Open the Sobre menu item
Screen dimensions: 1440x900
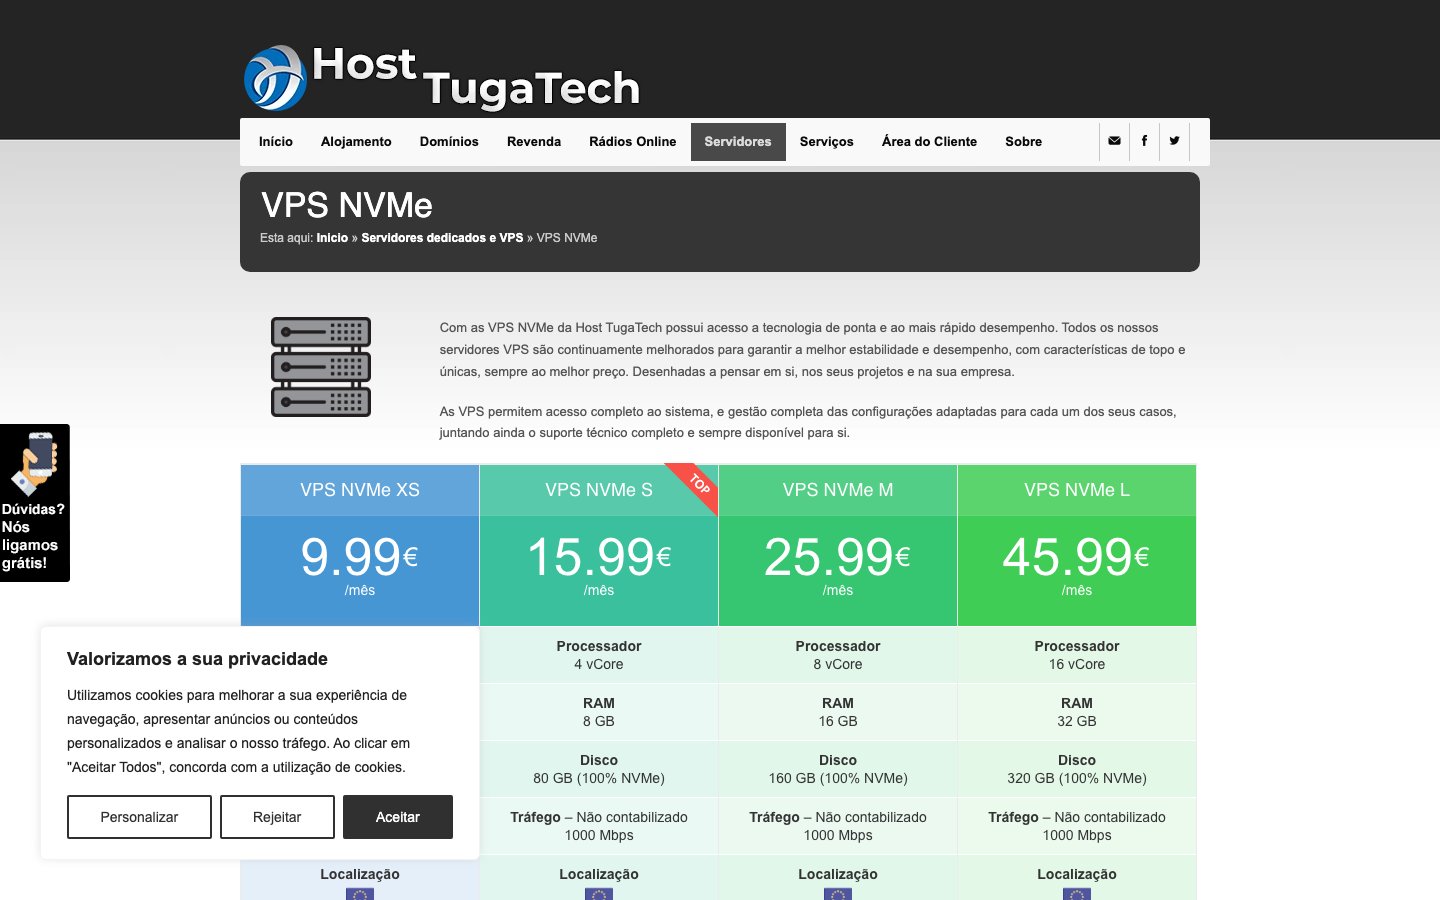point(1023,142)
